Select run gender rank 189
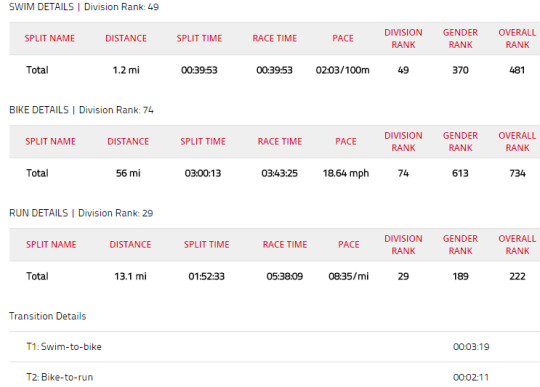 pyautogui.click(x=460, y=276)
